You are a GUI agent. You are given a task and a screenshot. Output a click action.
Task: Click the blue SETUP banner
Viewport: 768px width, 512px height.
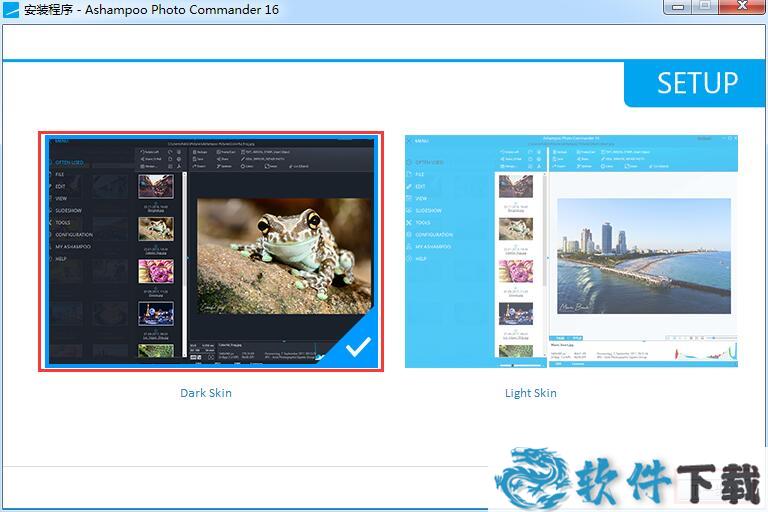point(696,84)
